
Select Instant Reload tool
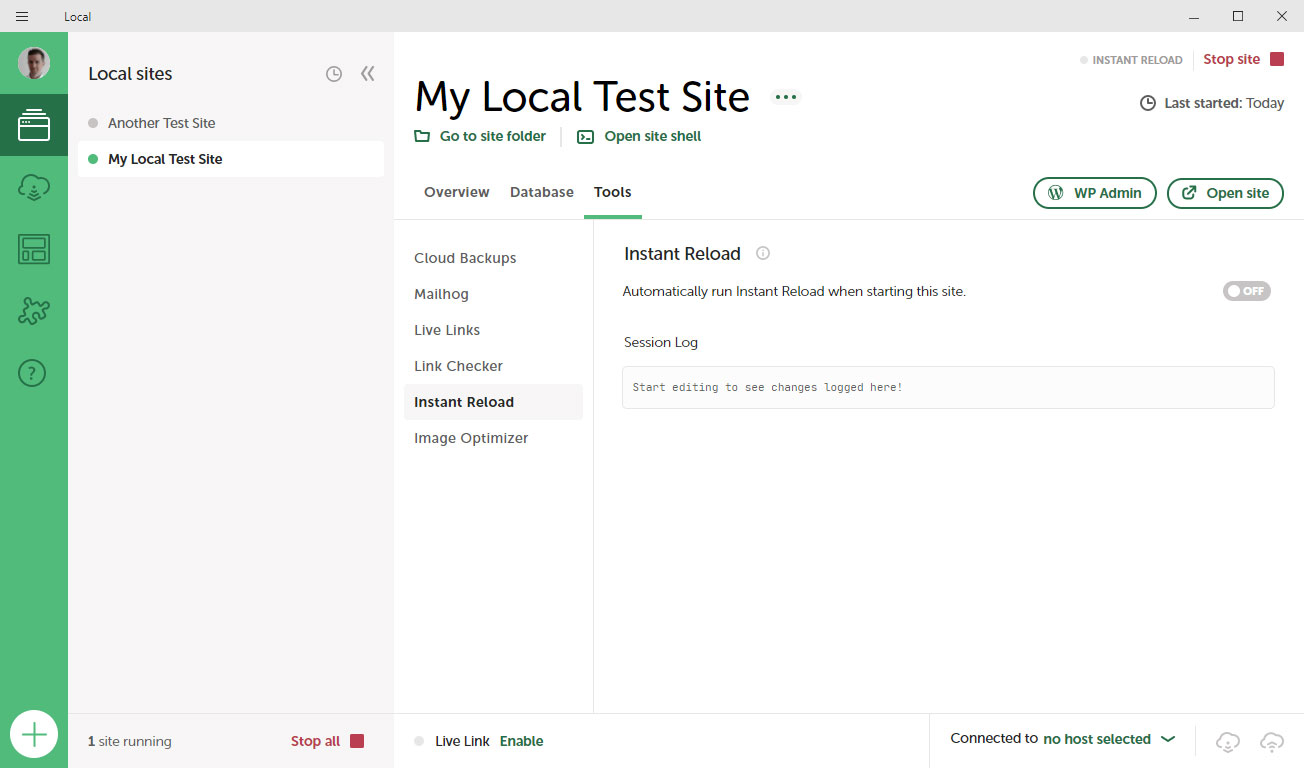[x=493, y=402]
